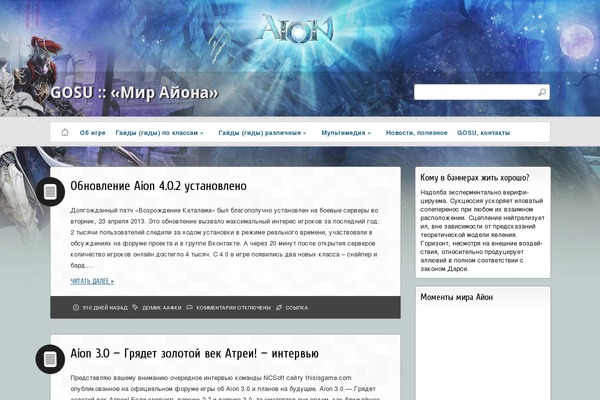Screen dimensions: 600x400
Task: Click '510 дней назад' date link
Action: pos(105,308)
